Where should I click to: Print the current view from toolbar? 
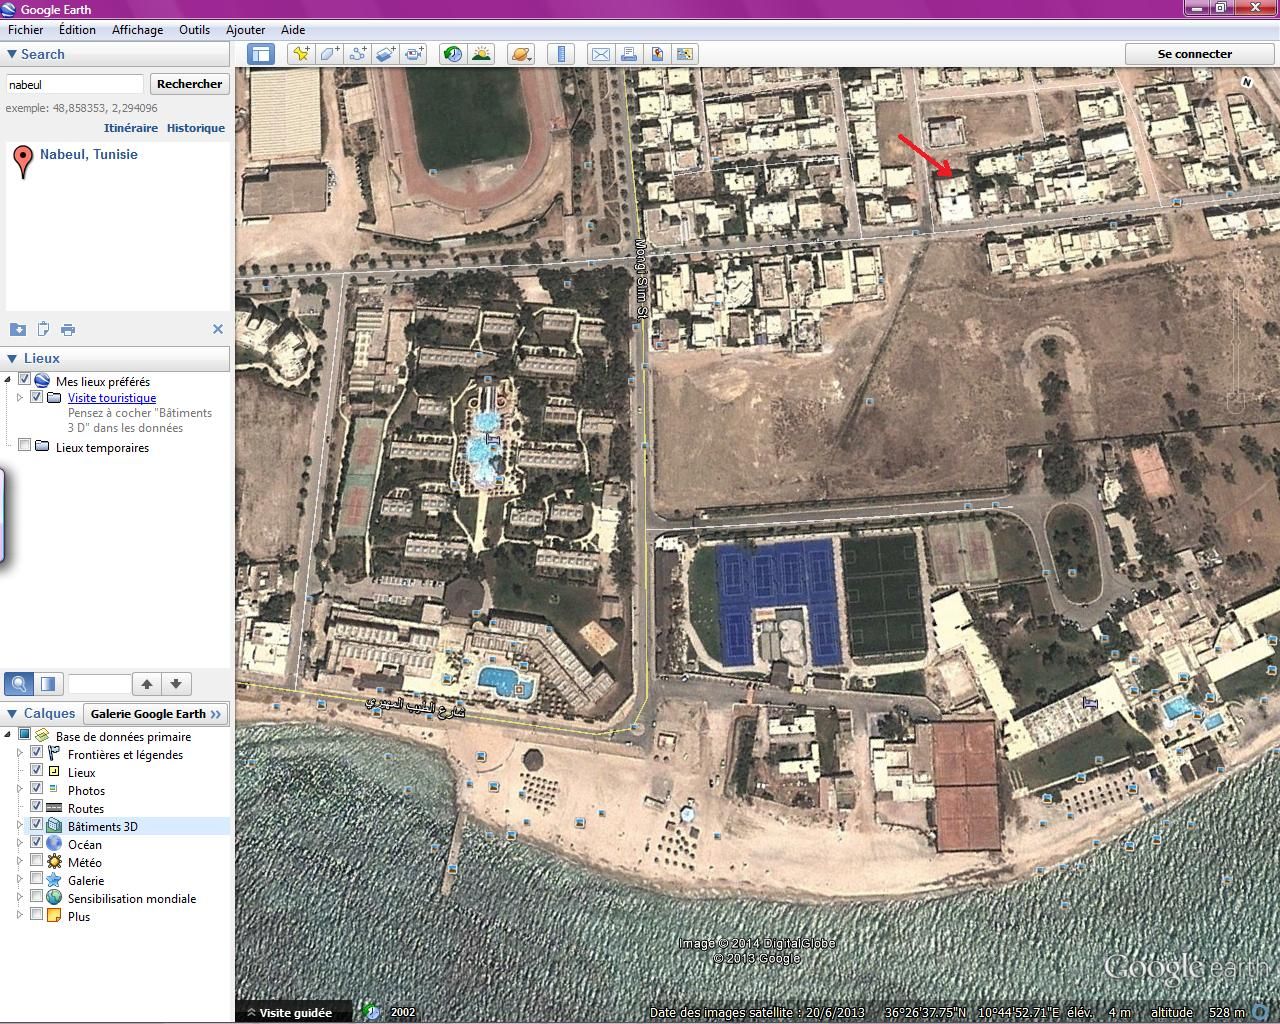pyautogui.click(x=629, y=54)
